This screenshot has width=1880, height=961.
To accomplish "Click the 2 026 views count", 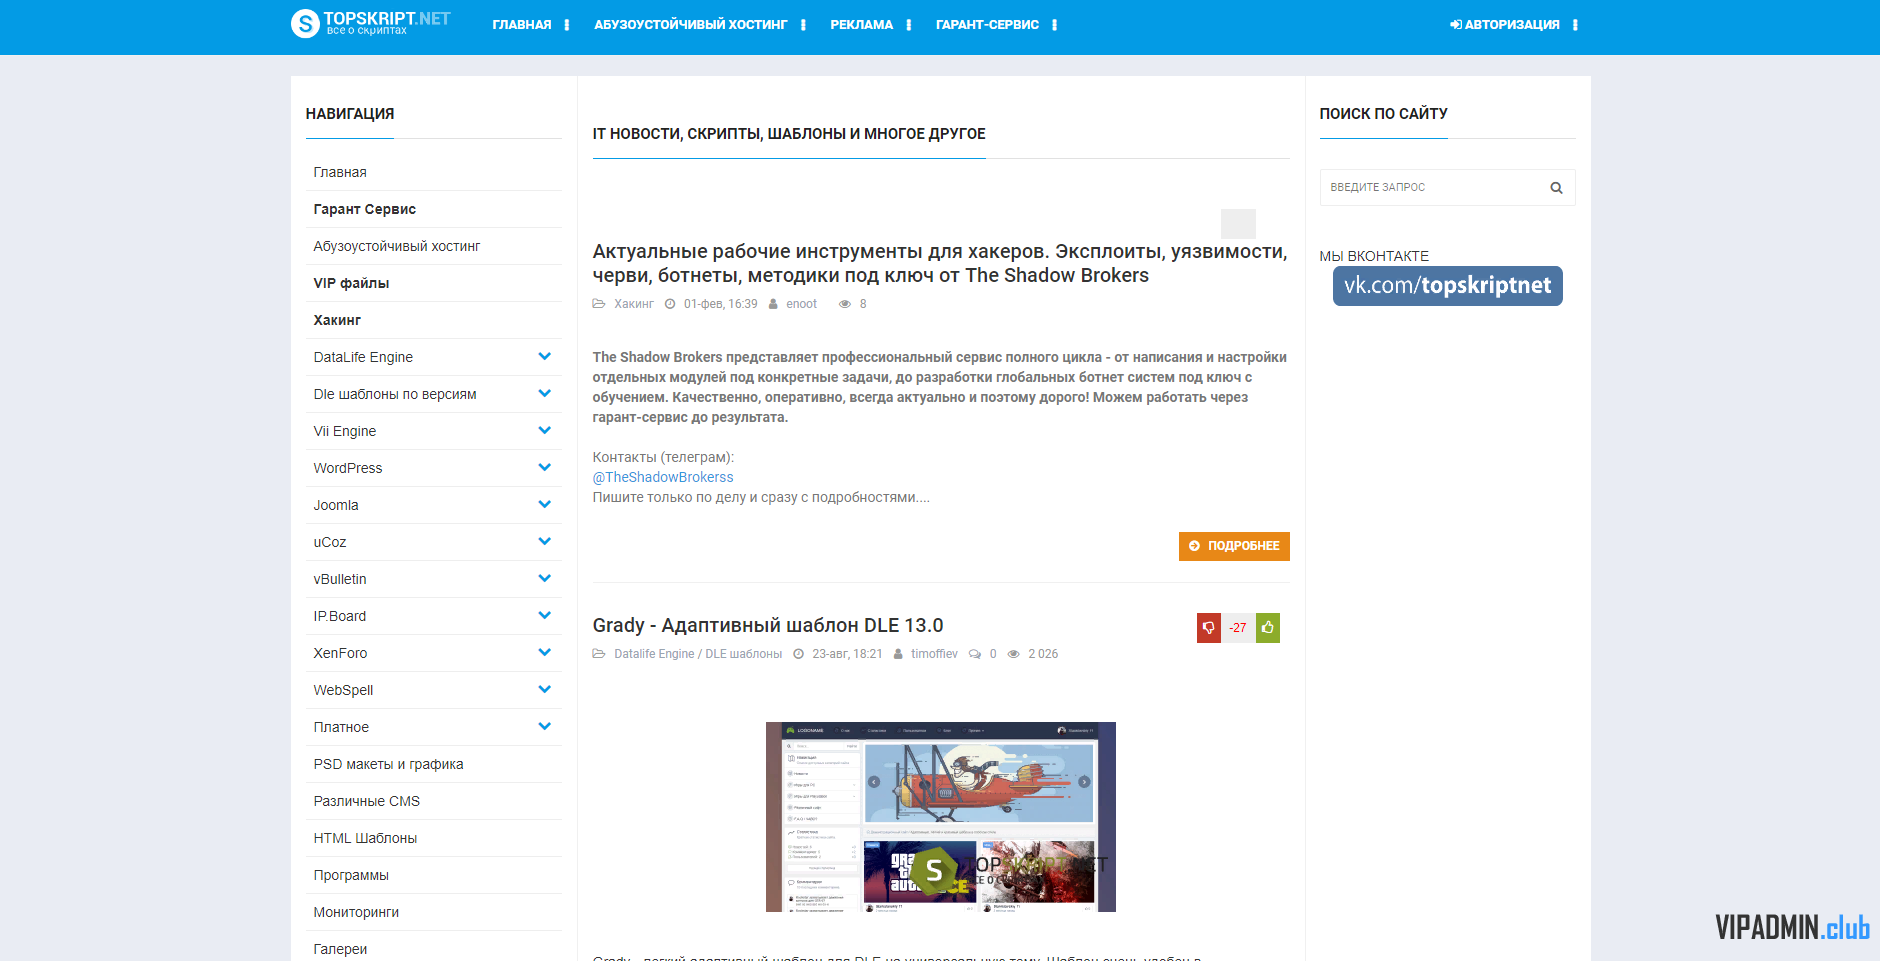I will [1043, 654].
